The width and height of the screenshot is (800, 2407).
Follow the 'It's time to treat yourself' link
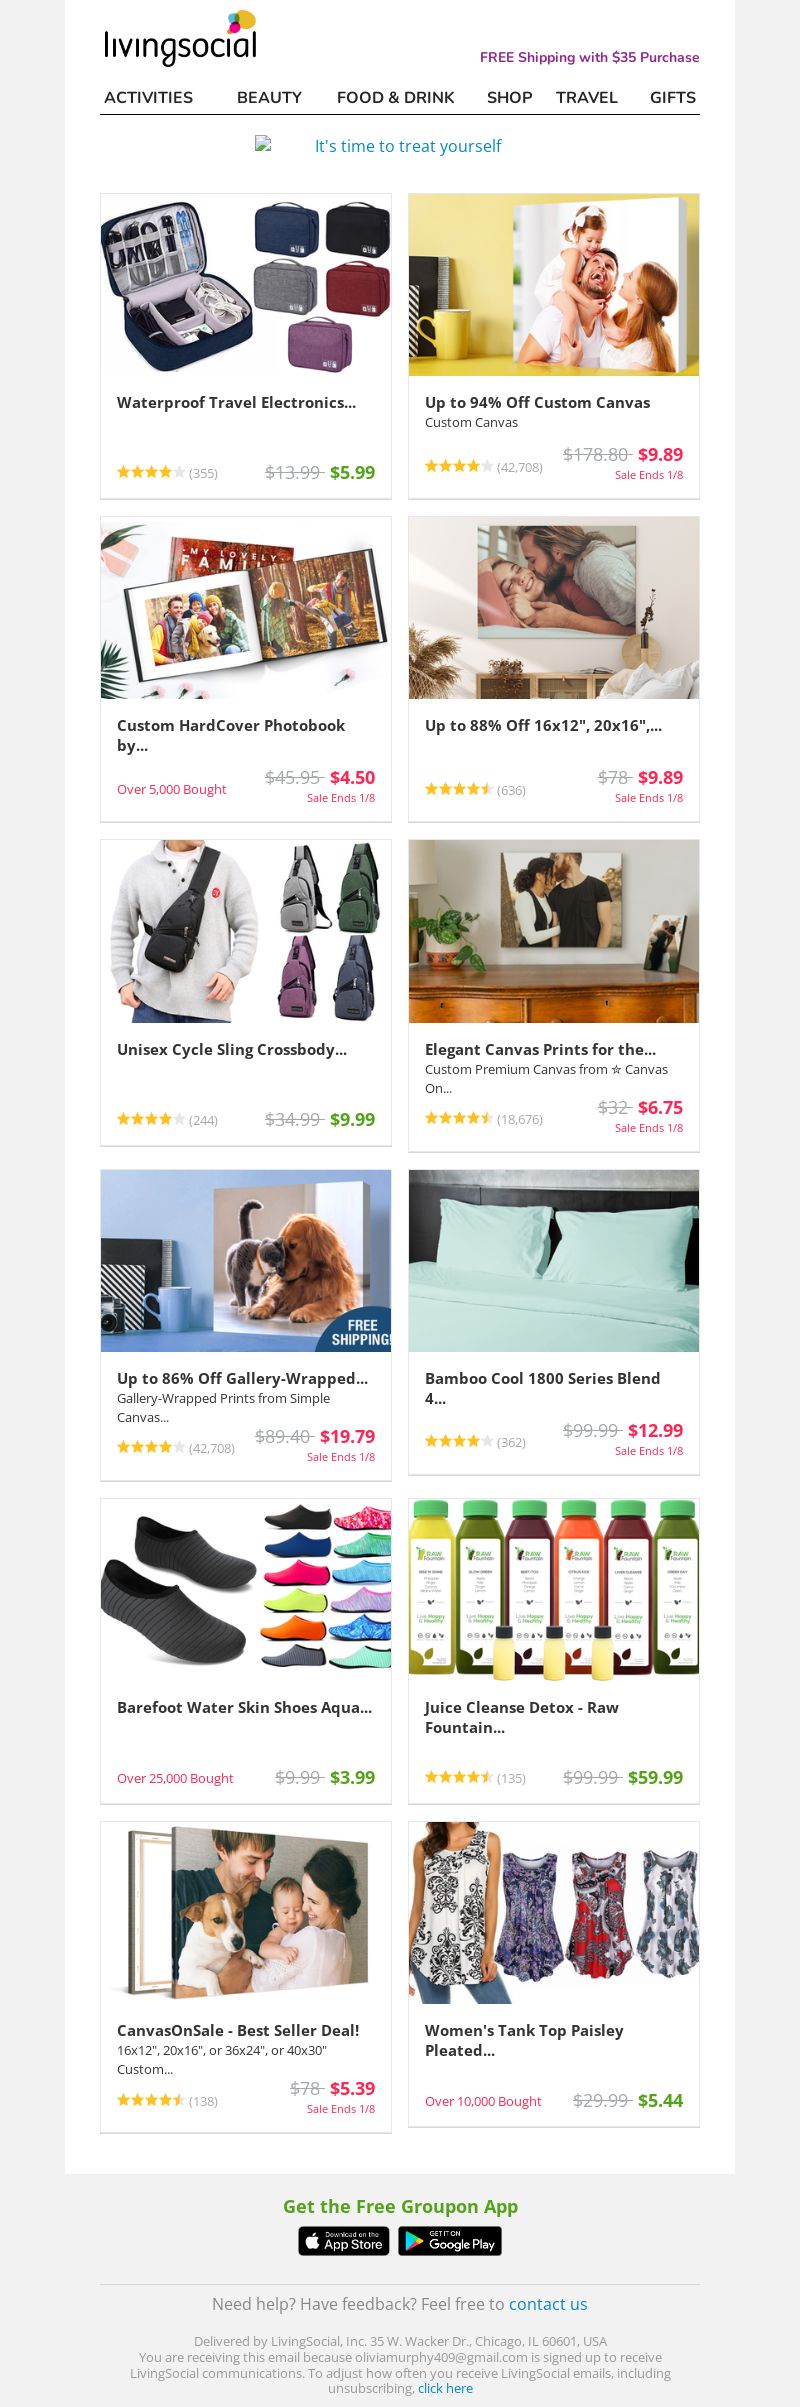(x=408, y=146)
